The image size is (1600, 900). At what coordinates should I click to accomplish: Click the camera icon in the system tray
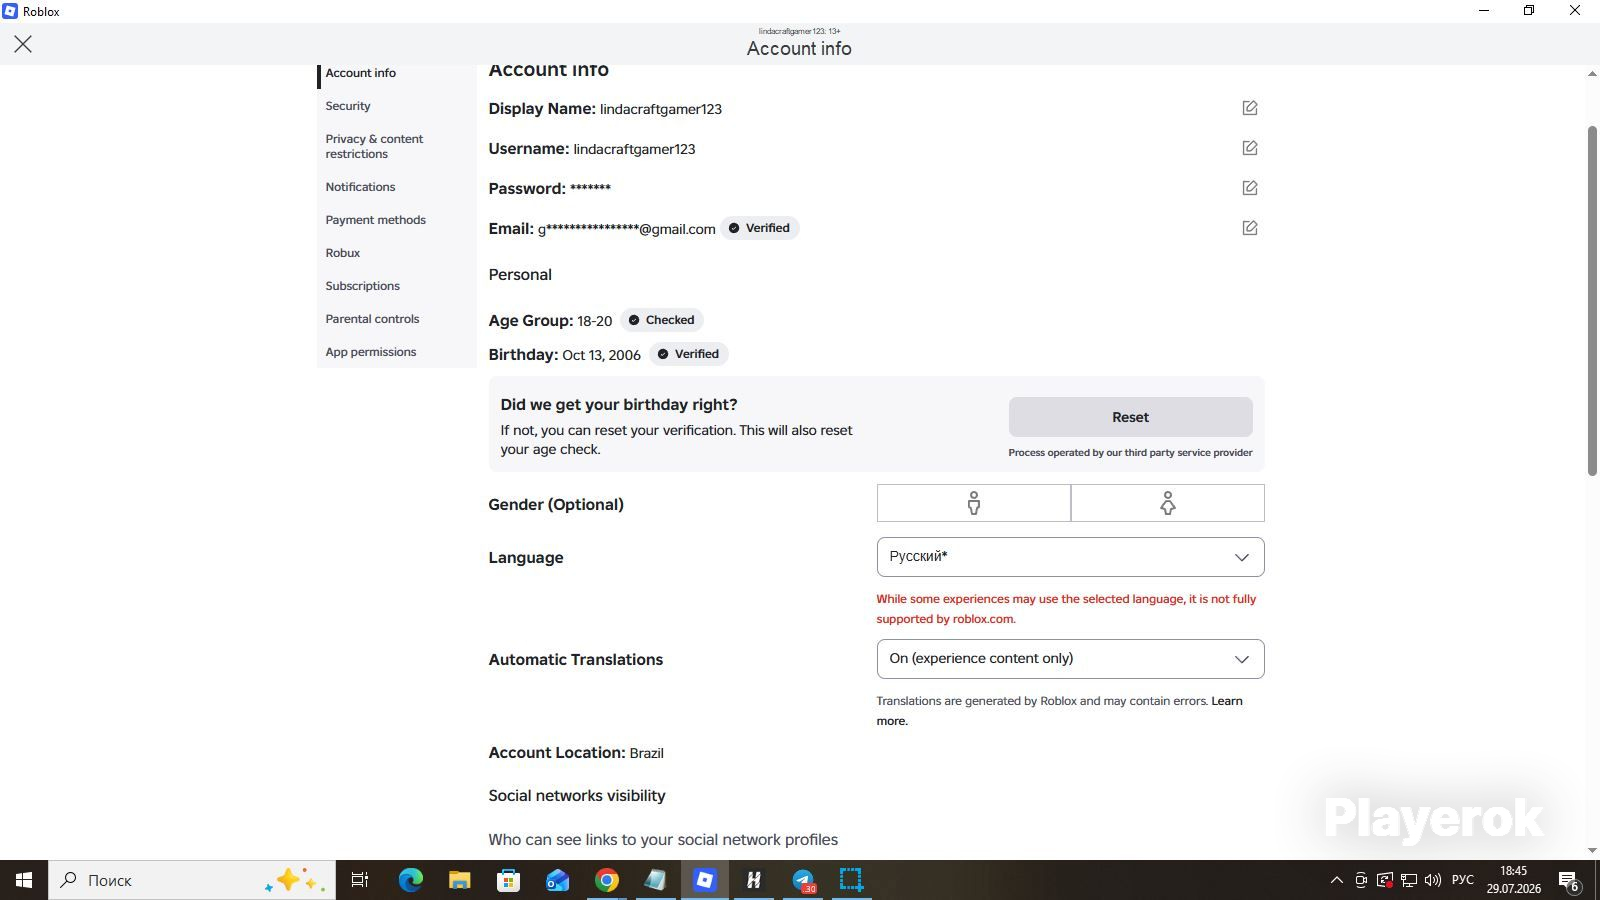[1361, 880]
